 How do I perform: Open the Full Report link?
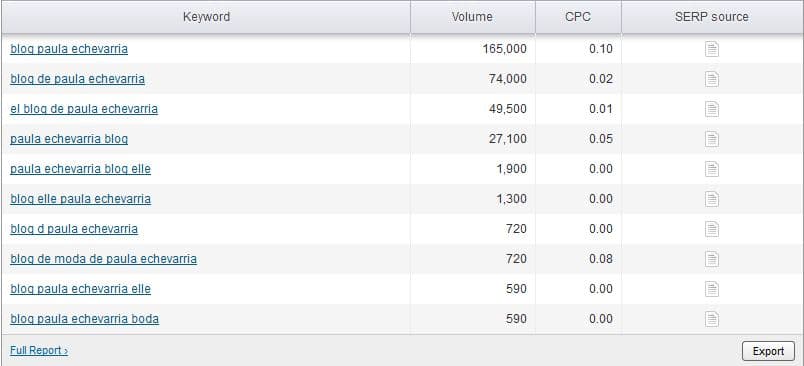[x=39, y=351]
